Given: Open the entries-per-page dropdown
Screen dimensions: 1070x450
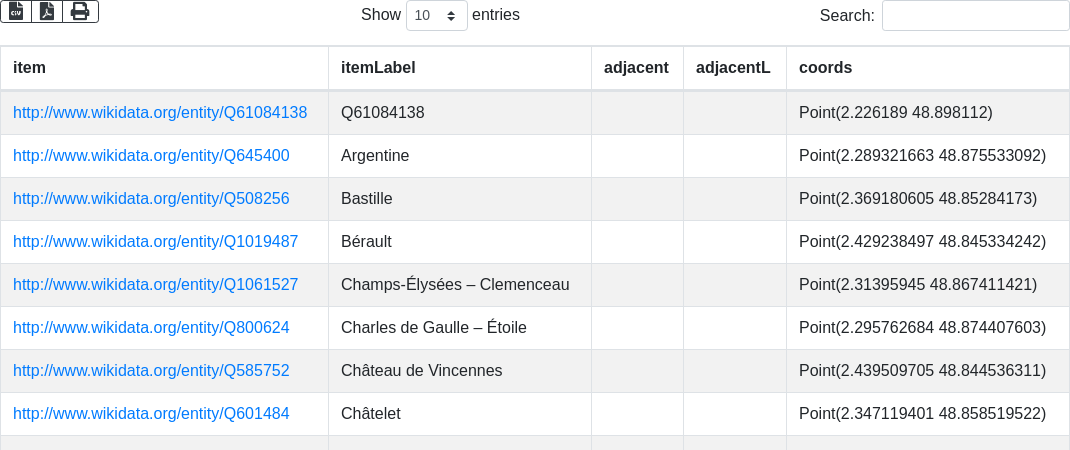Looking at the screenshot, I should [436, 16].
